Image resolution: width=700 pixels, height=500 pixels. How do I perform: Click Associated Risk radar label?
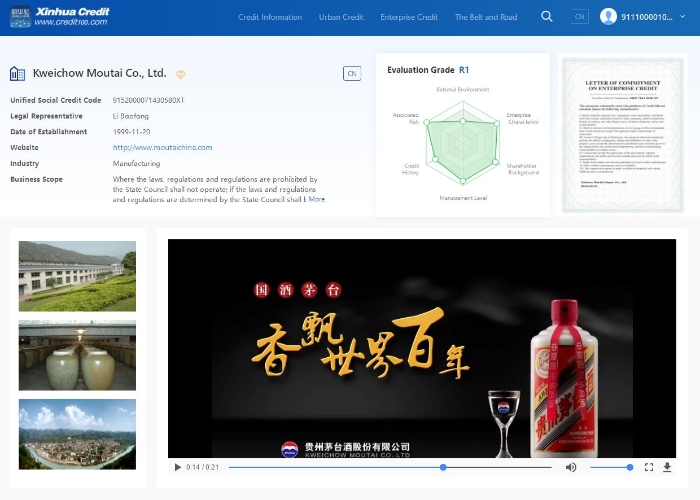coord(405,118)
